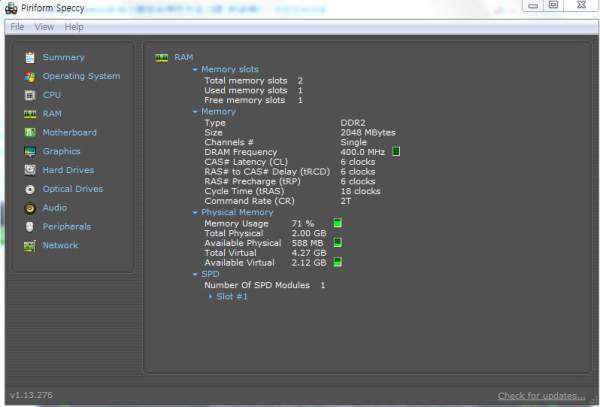Open the File menu
The height and width of the screenshot is (407, 600).
(17, 27)
